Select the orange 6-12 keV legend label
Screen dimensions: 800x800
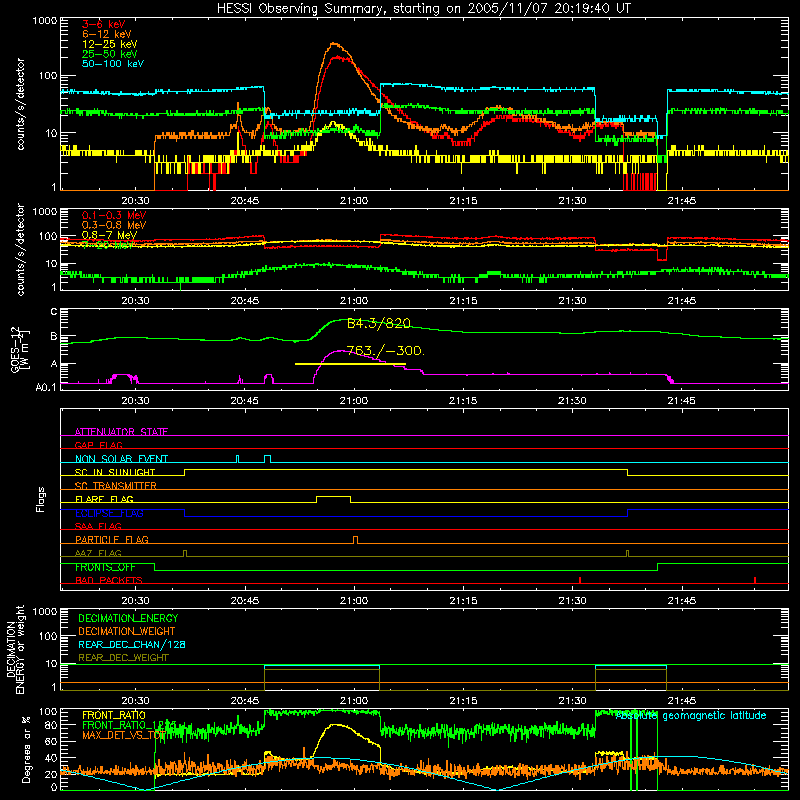(x=107, y=34)
